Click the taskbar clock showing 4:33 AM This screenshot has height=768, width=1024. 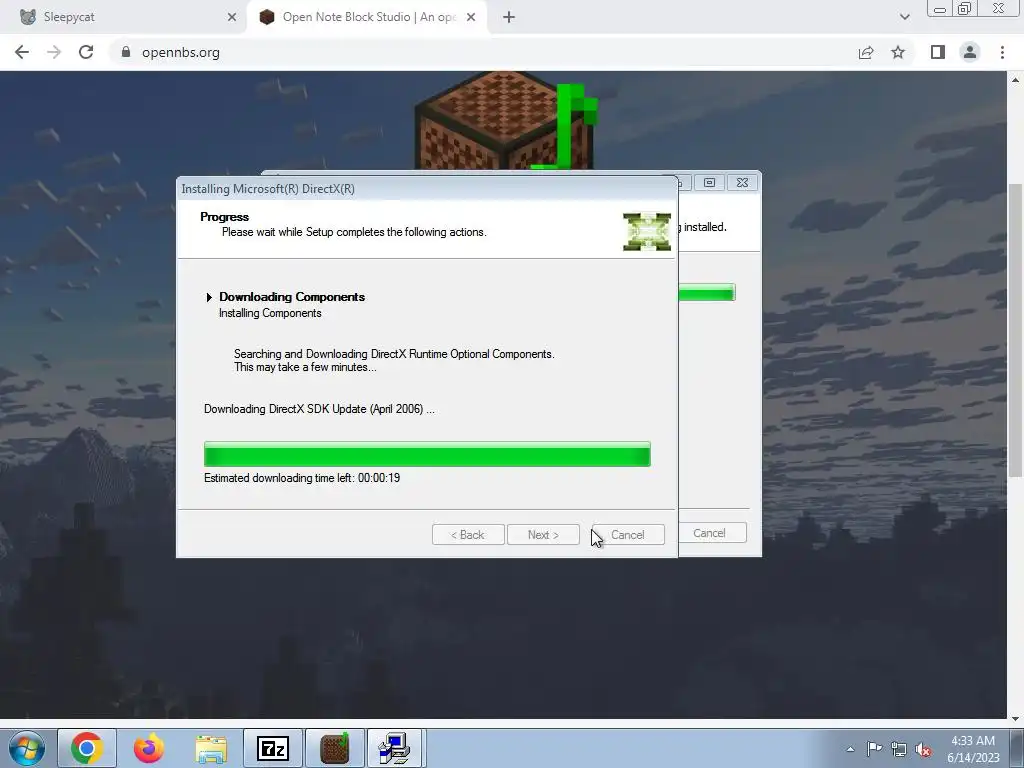973,749
